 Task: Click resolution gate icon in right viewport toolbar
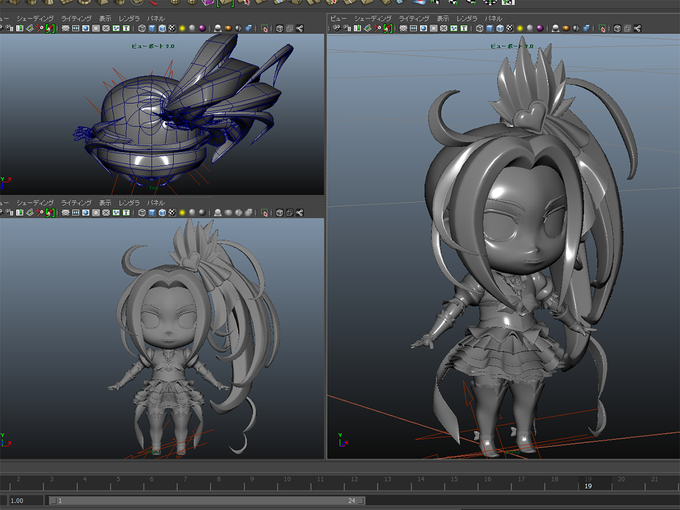tap(423, 28)
